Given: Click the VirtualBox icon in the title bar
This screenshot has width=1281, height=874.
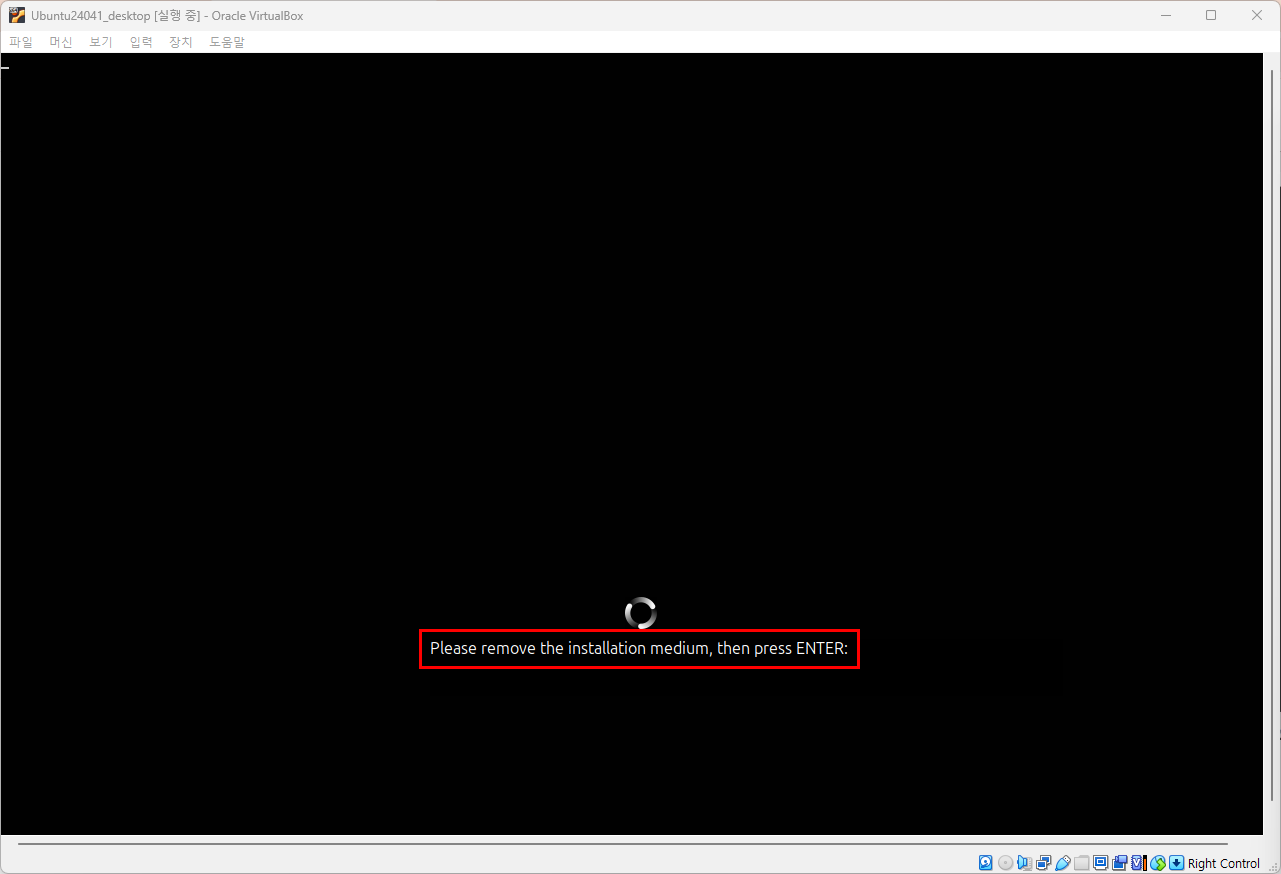Looking at the screenshot, I should coord(17,15).
